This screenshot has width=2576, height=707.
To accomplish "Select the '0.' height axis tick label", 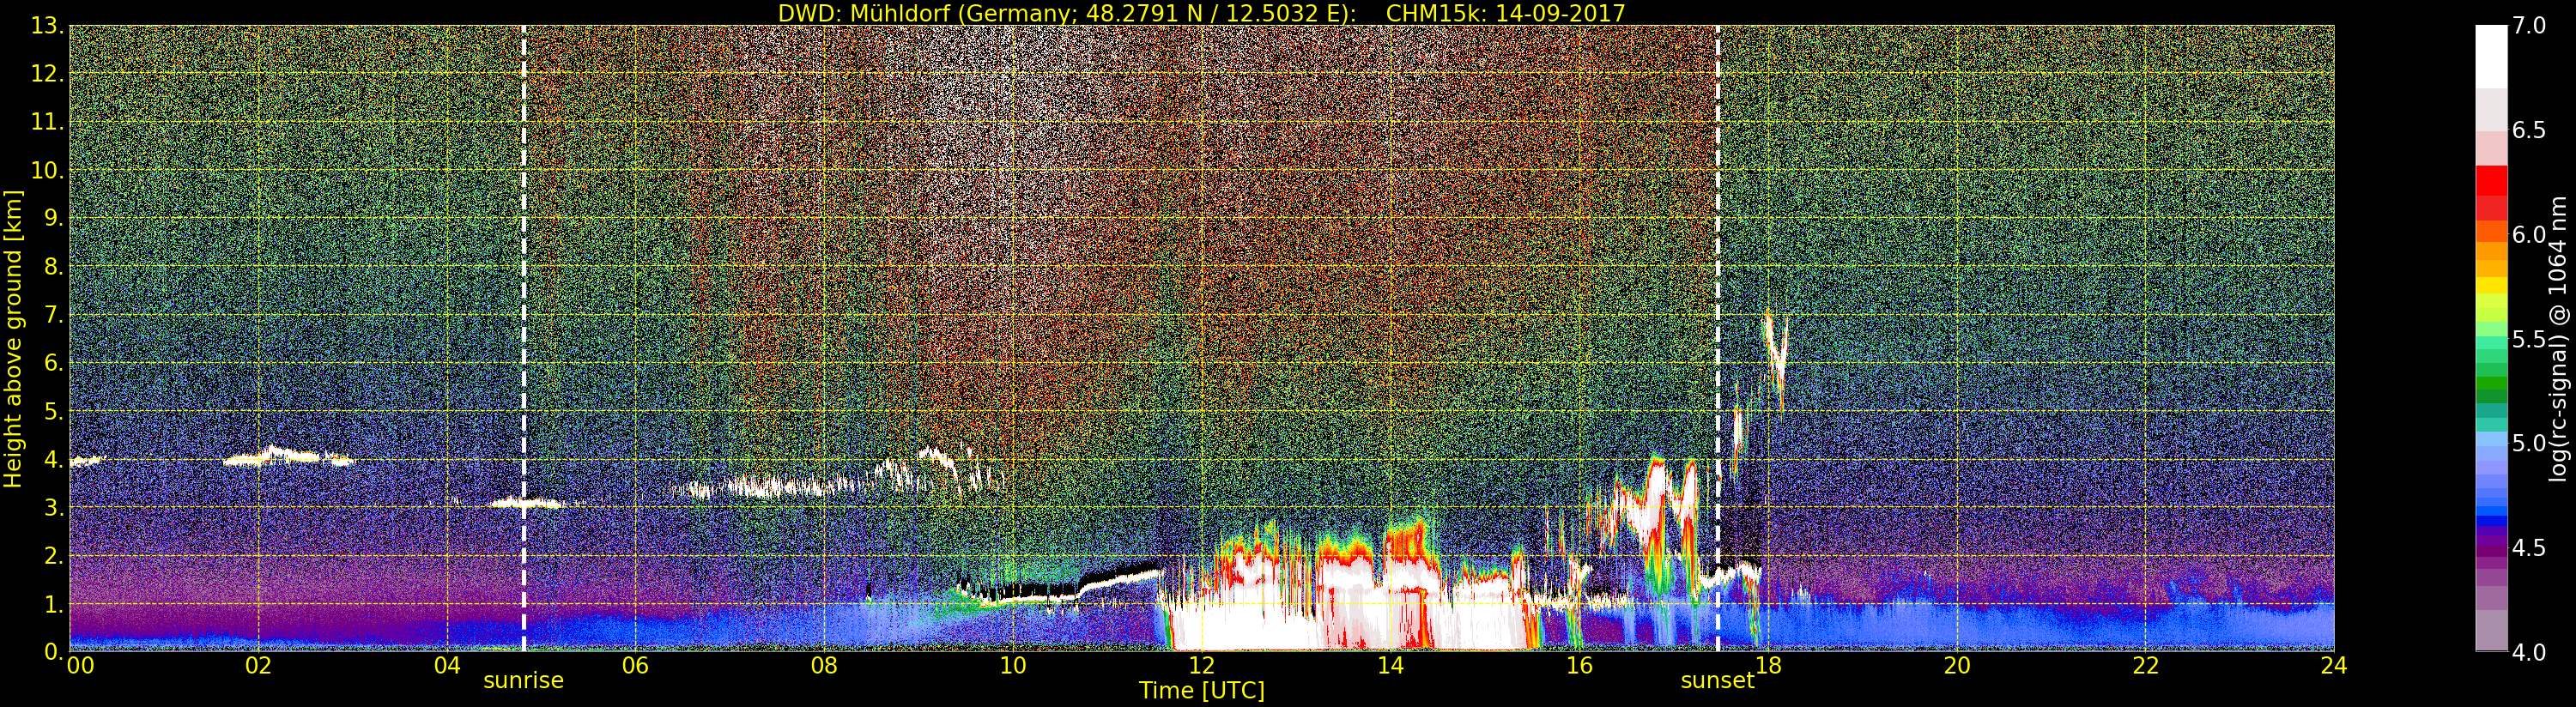I will tap(53, 651).
